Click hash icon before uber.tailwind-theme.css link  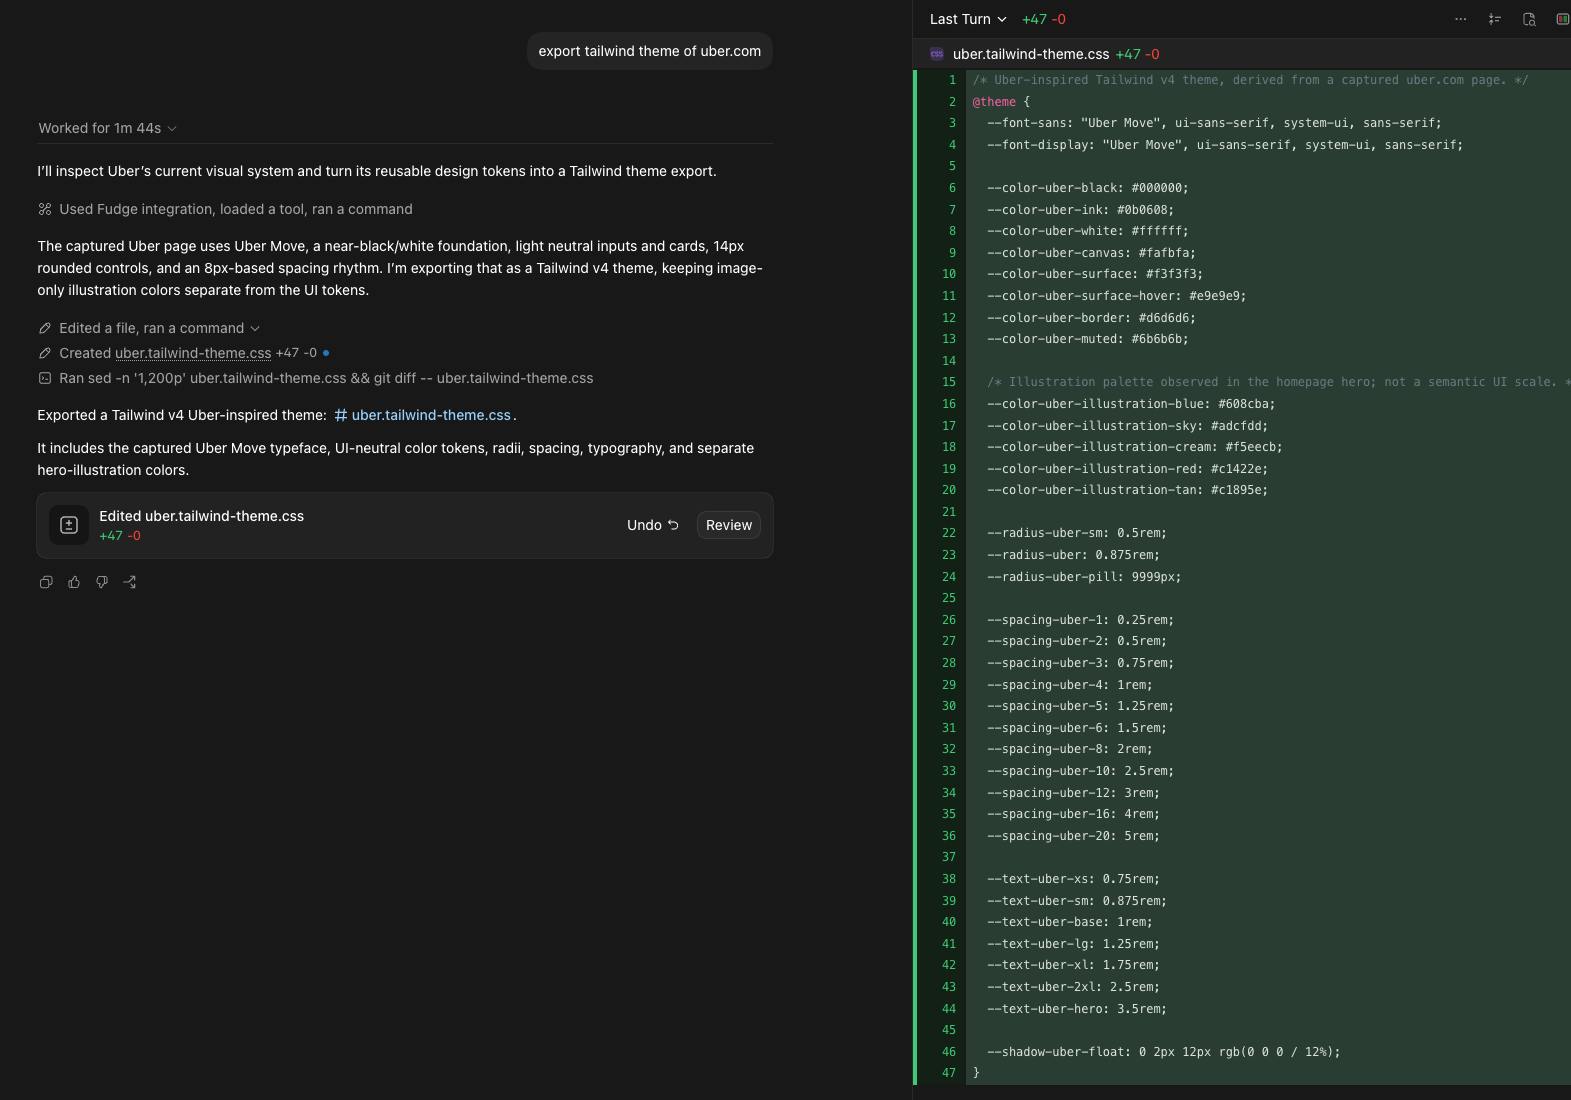tap(341, 415)
